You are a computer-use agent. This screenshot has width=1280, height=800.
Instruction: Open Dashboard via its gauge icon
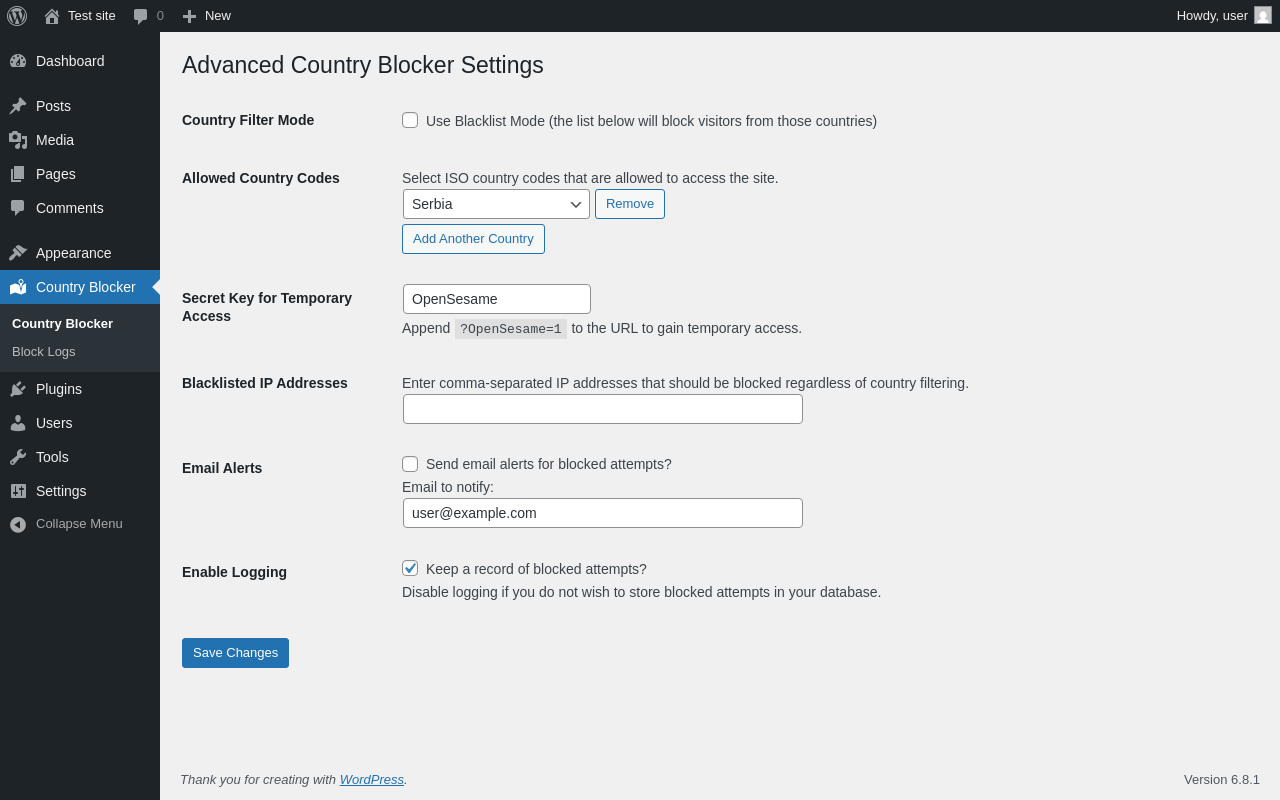pyautogui.click(x=18, y=61)
